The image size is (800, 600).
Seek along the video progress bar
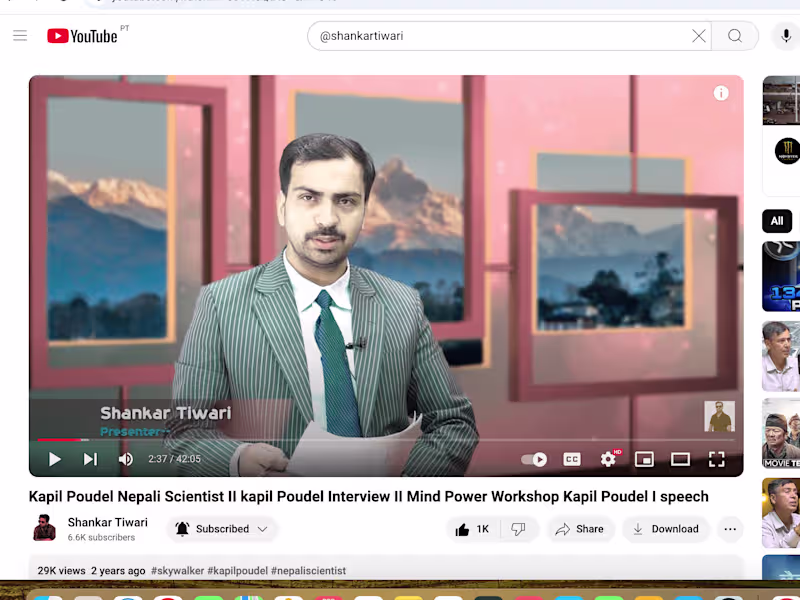tap(386, 439)
